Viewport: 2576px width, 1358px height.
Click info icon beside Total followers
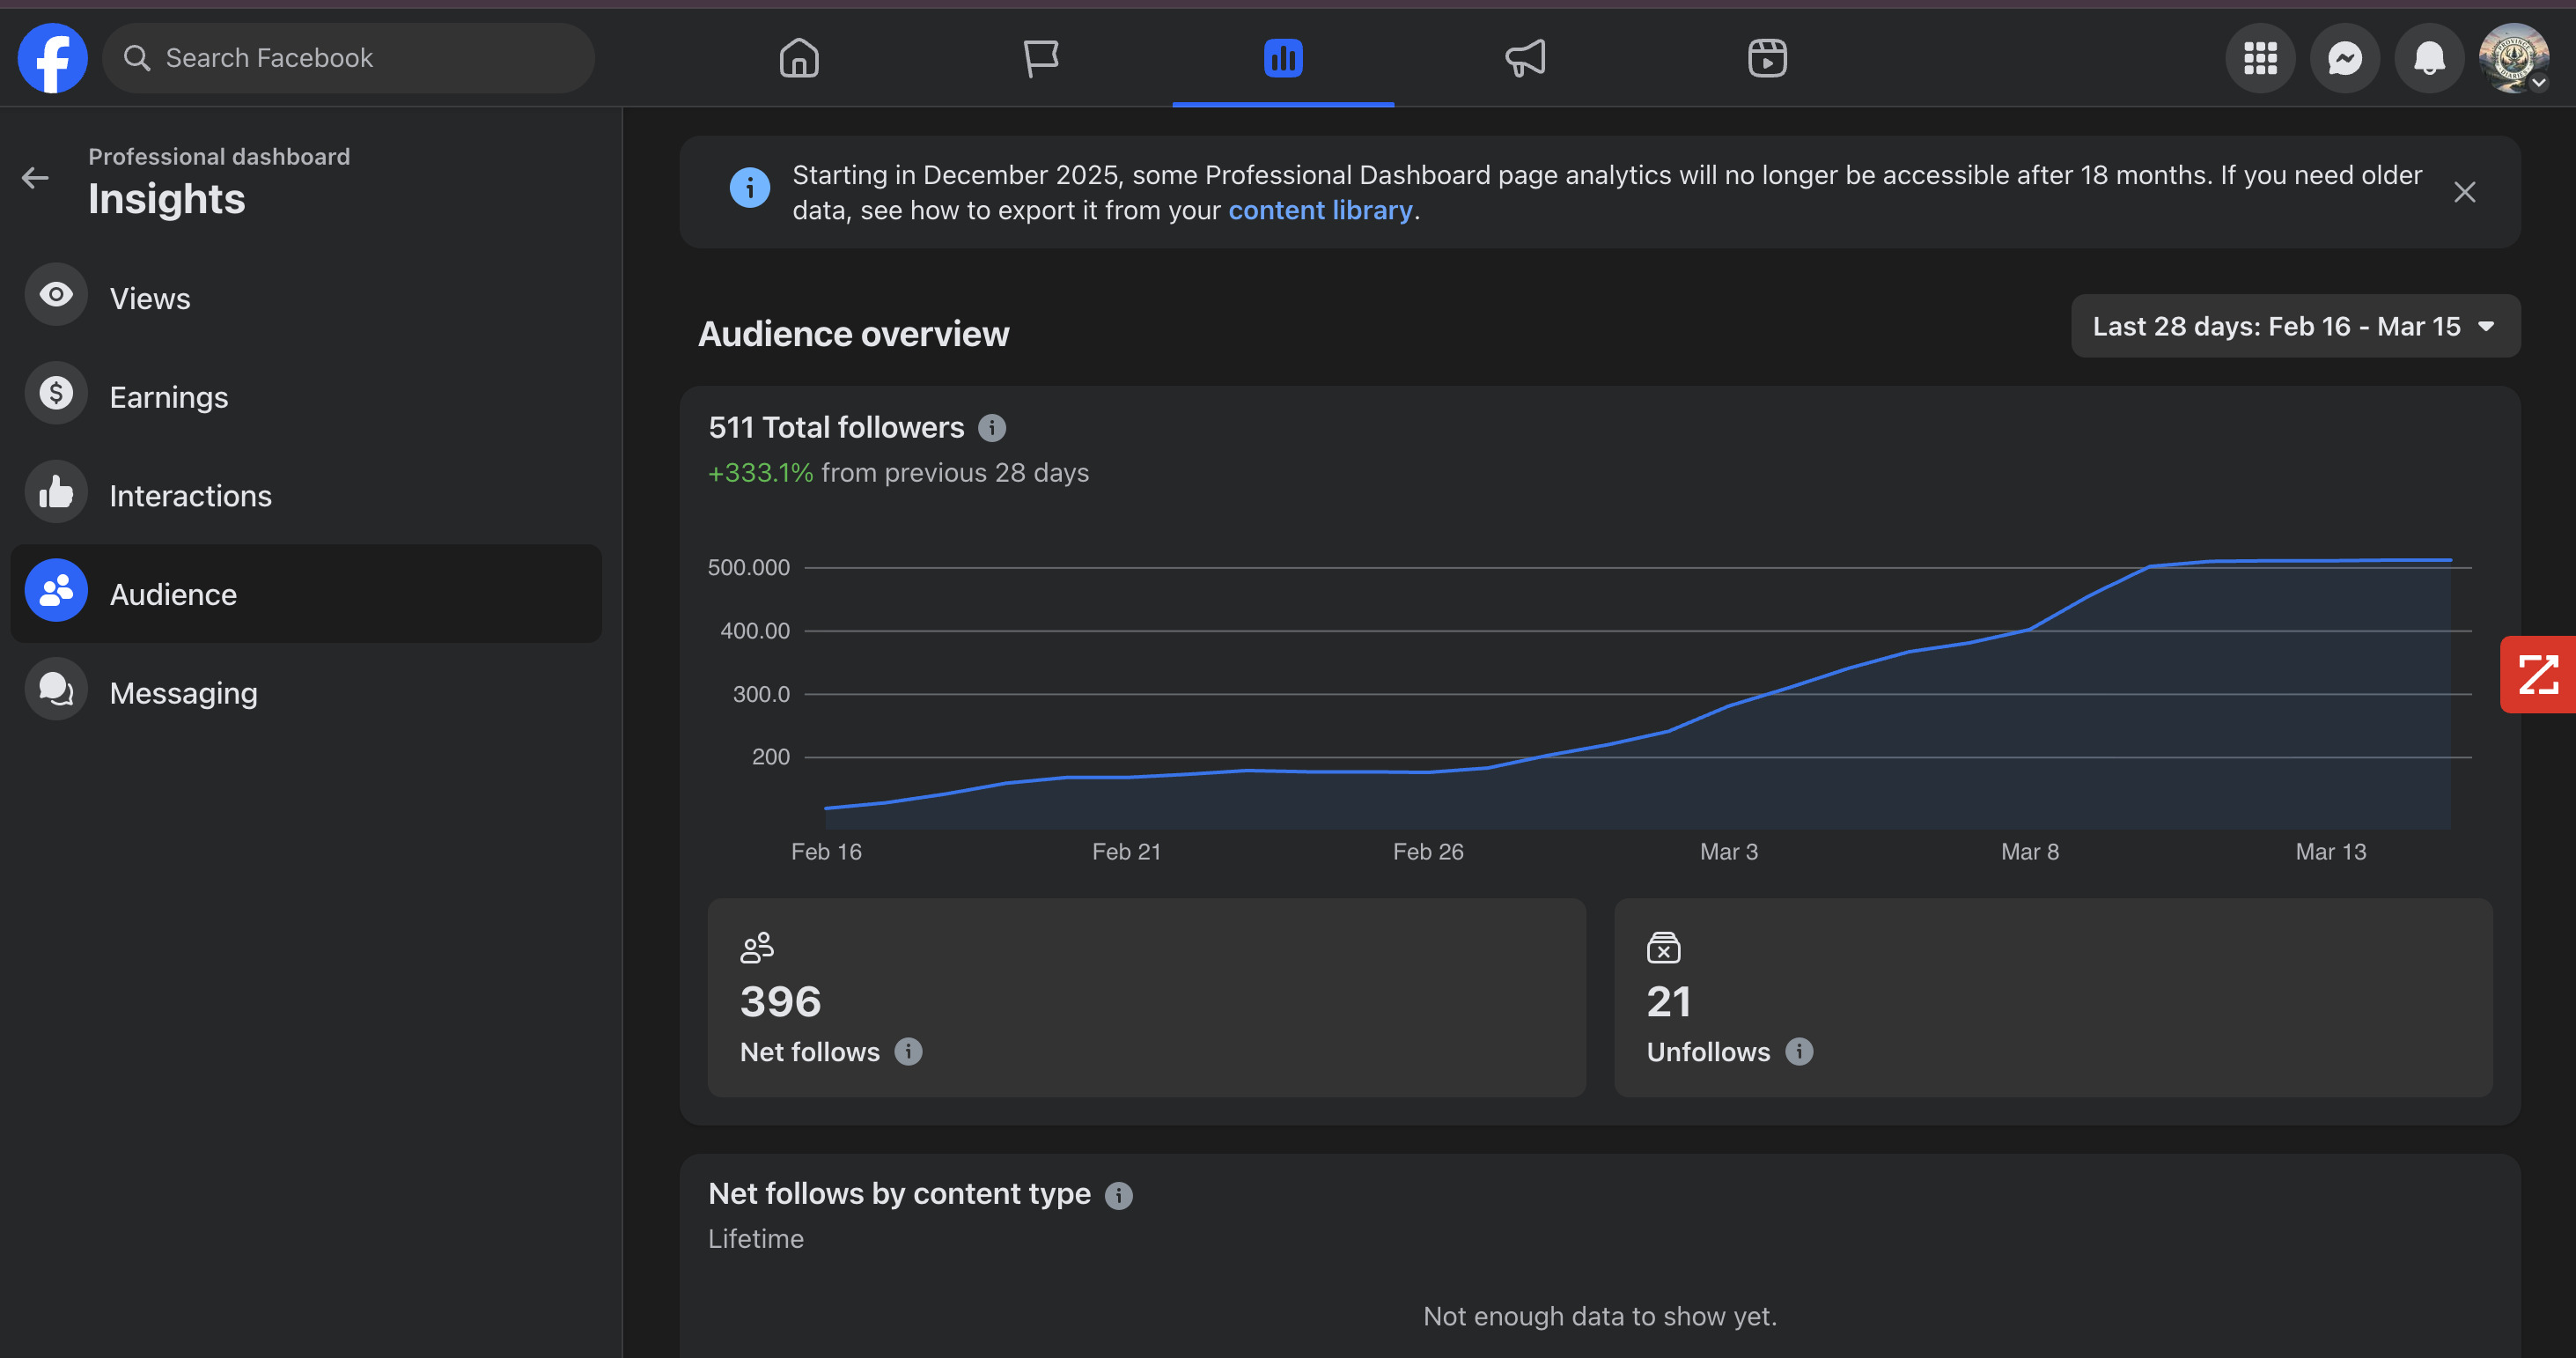991,428
